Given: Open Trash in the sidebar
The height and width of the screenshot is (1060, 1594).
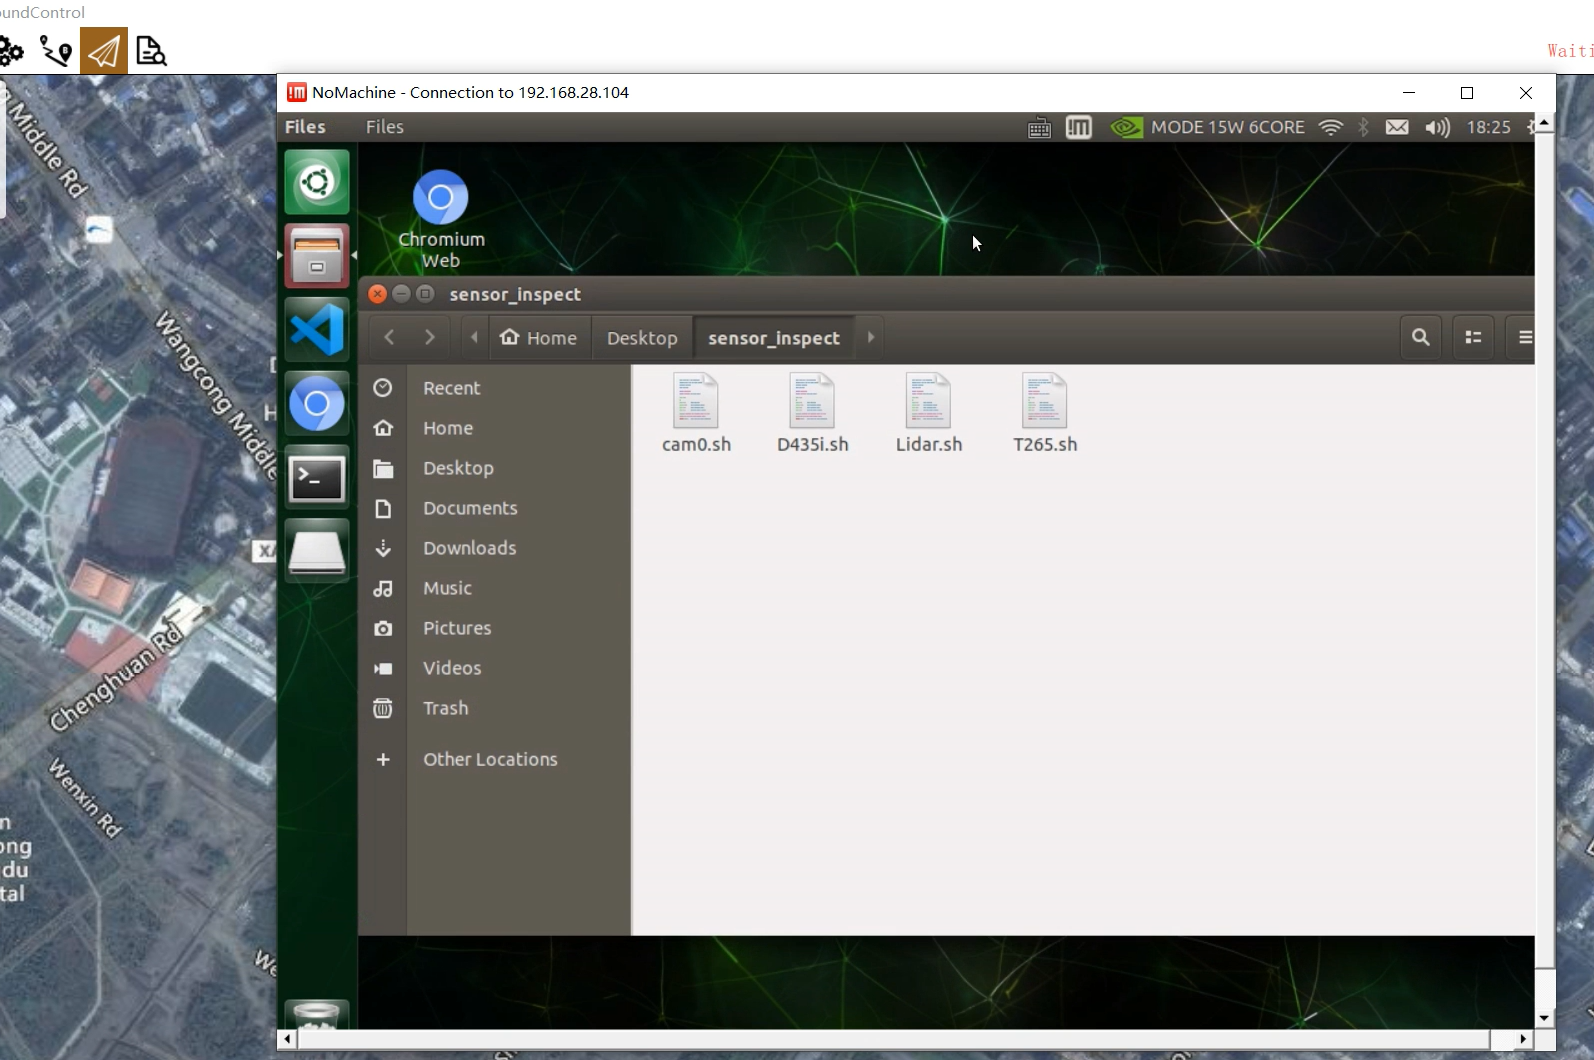Looking at the screenshot, I should tap(494, 708).
